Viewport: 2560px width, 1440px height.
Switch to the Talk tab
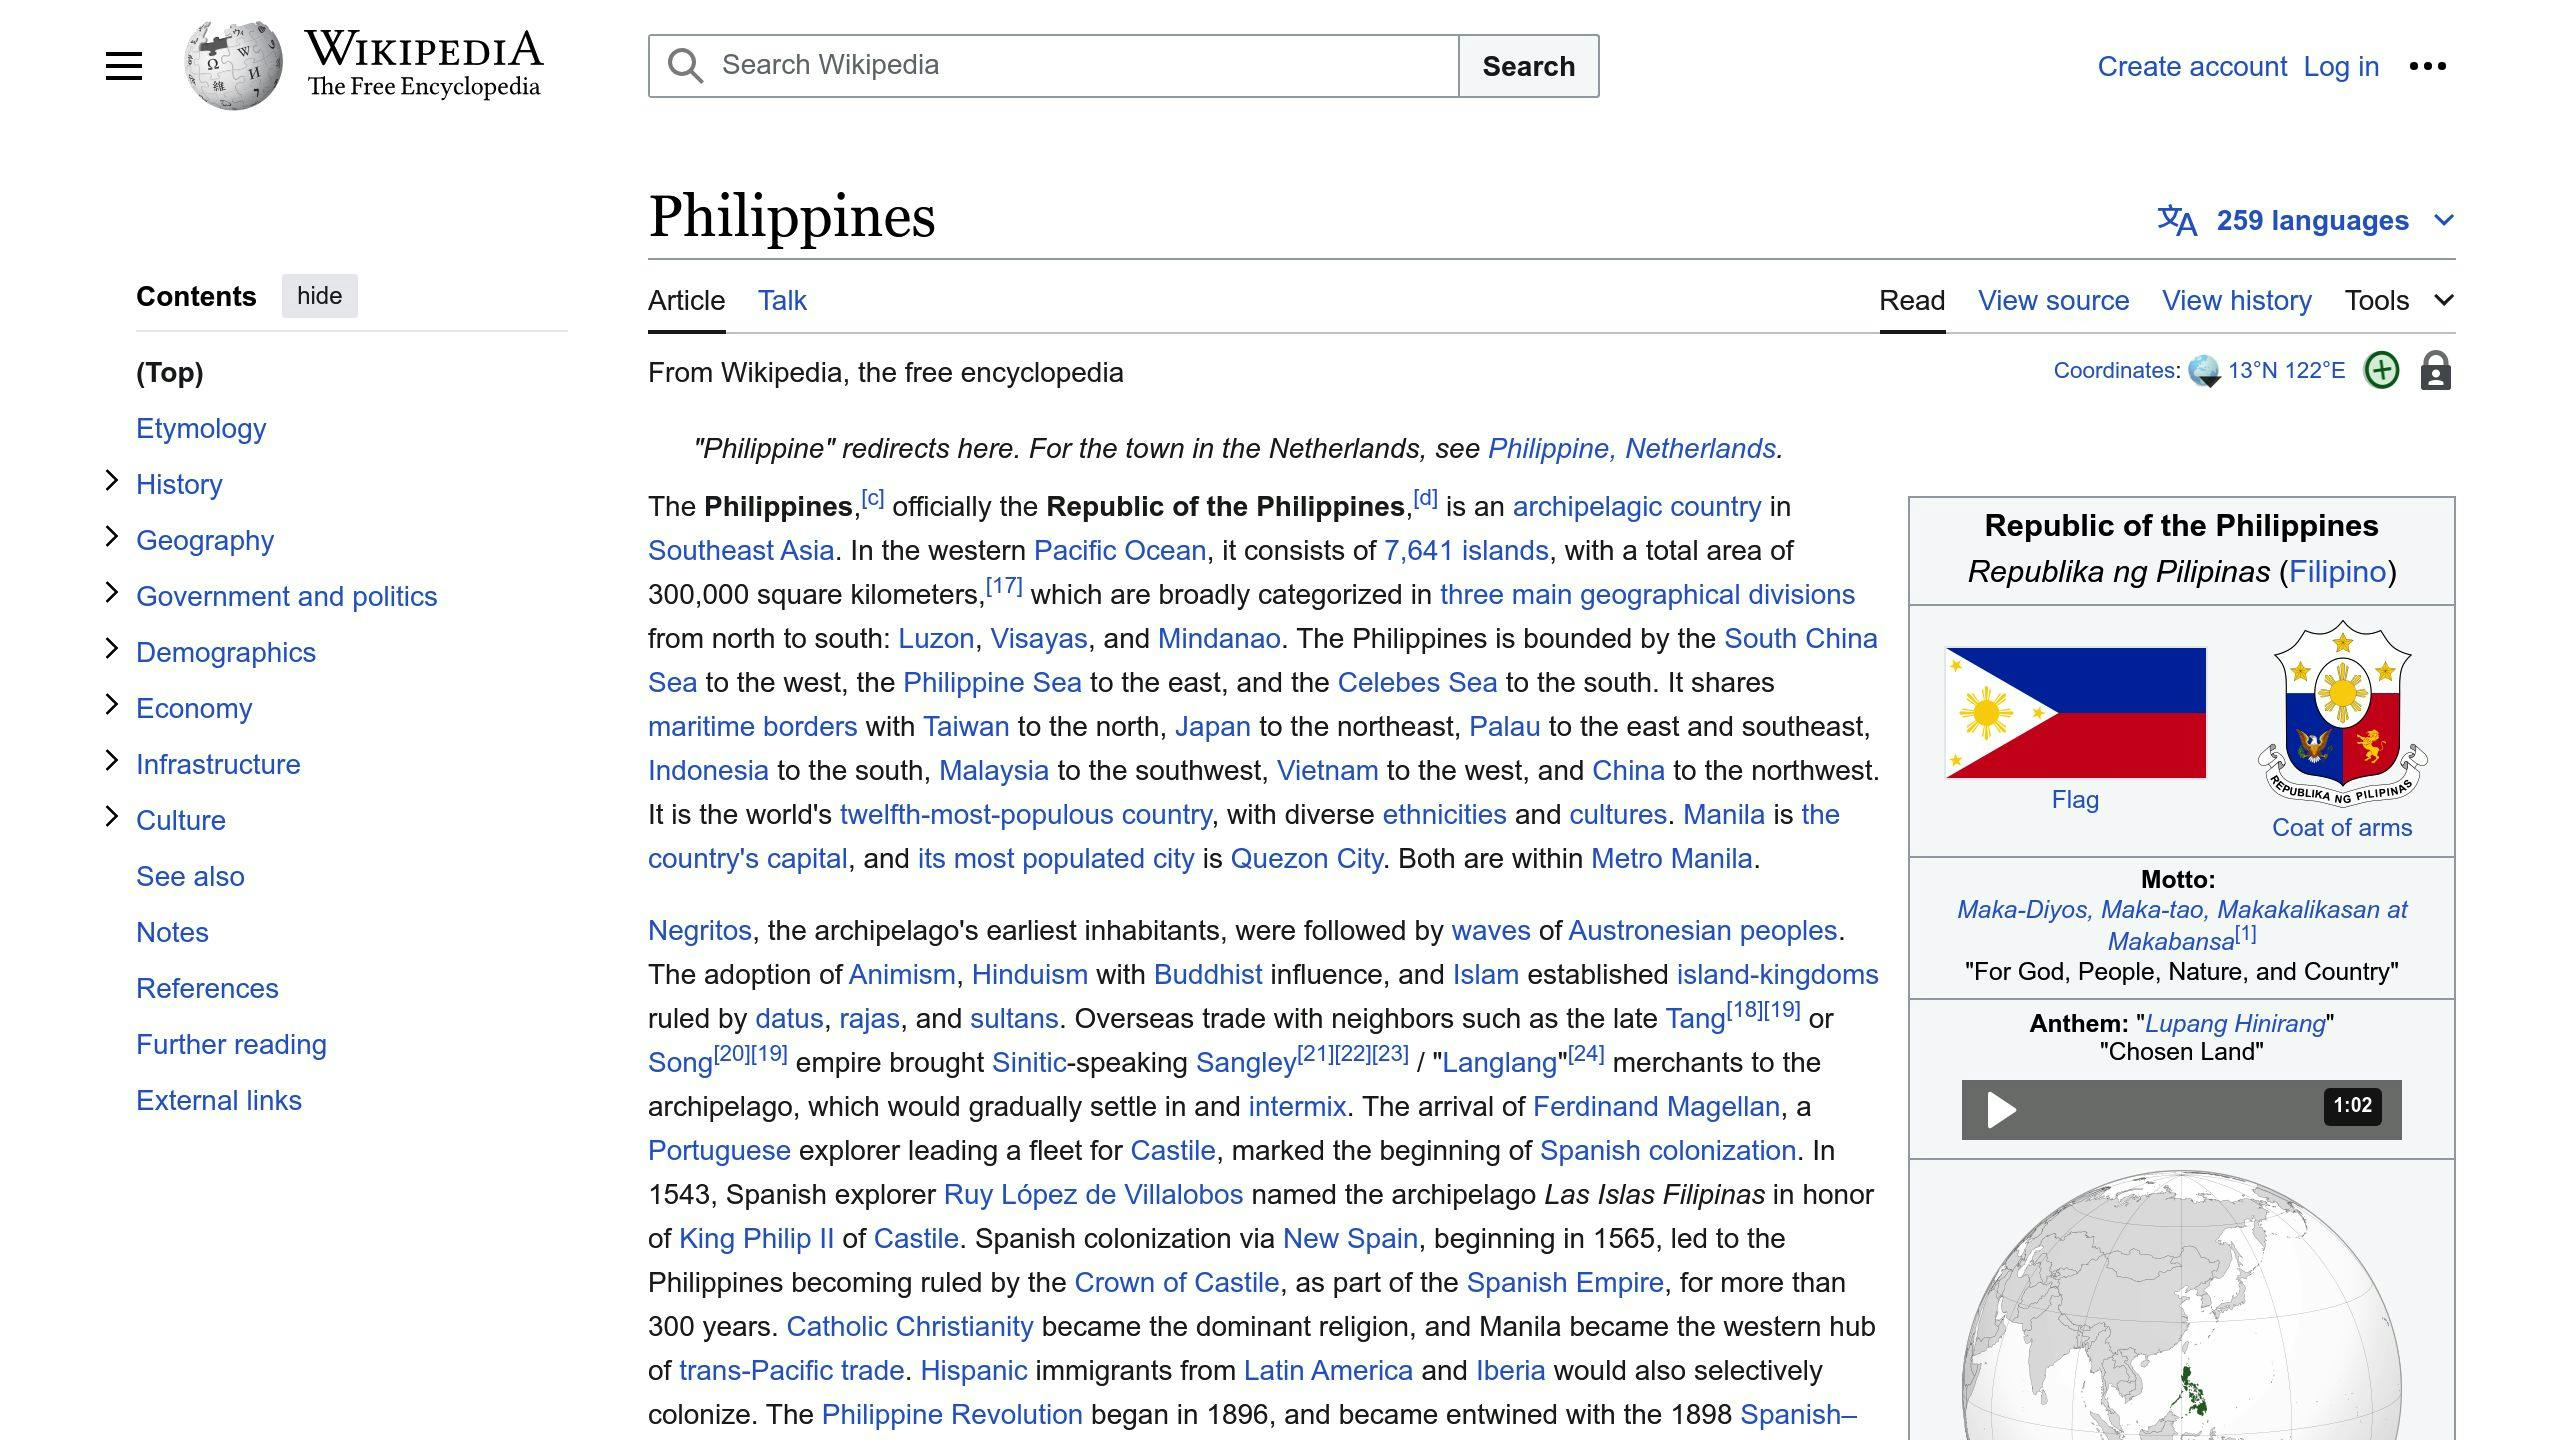pyautogui.click(x=782, y=300)
